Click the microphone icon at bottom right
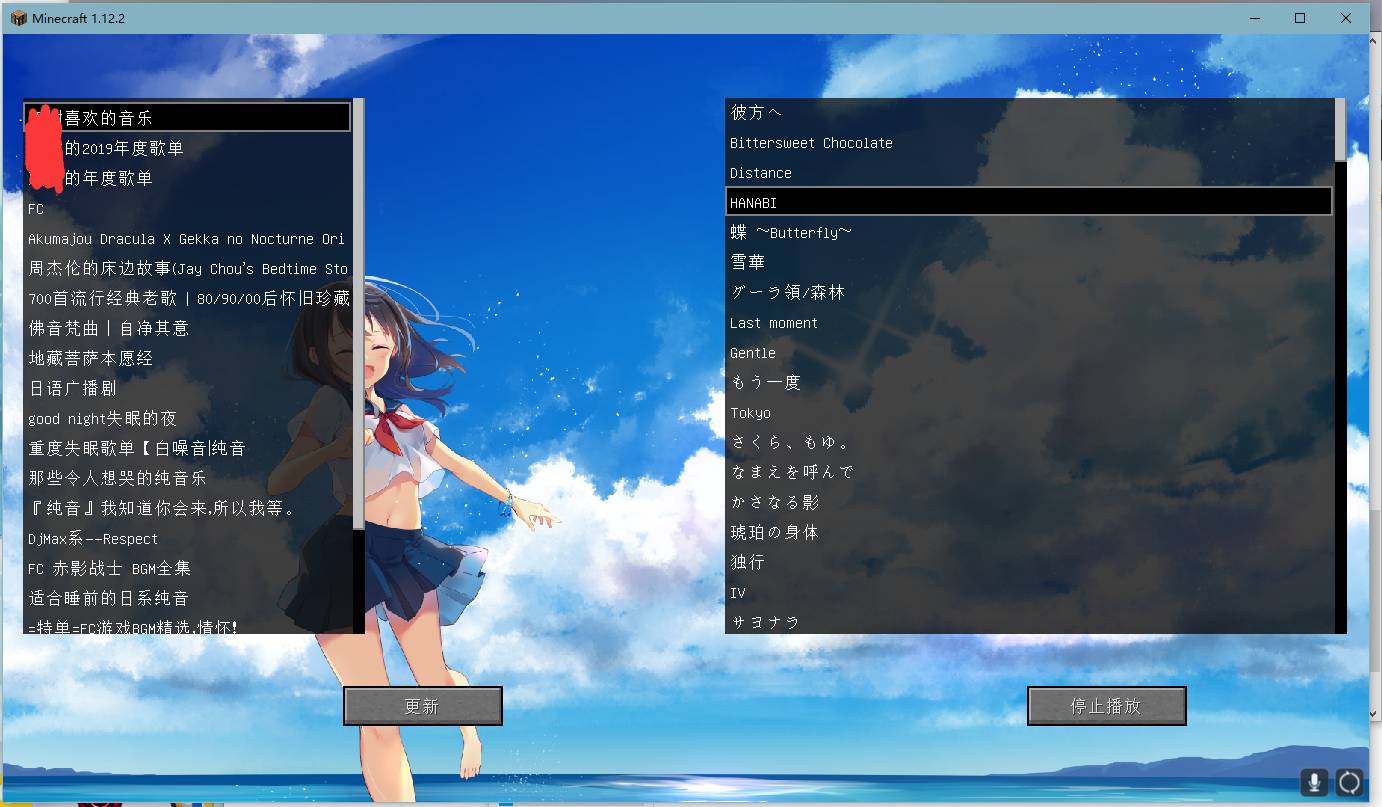This screenshot has height=807, width=1382. tap(1314, 782)
